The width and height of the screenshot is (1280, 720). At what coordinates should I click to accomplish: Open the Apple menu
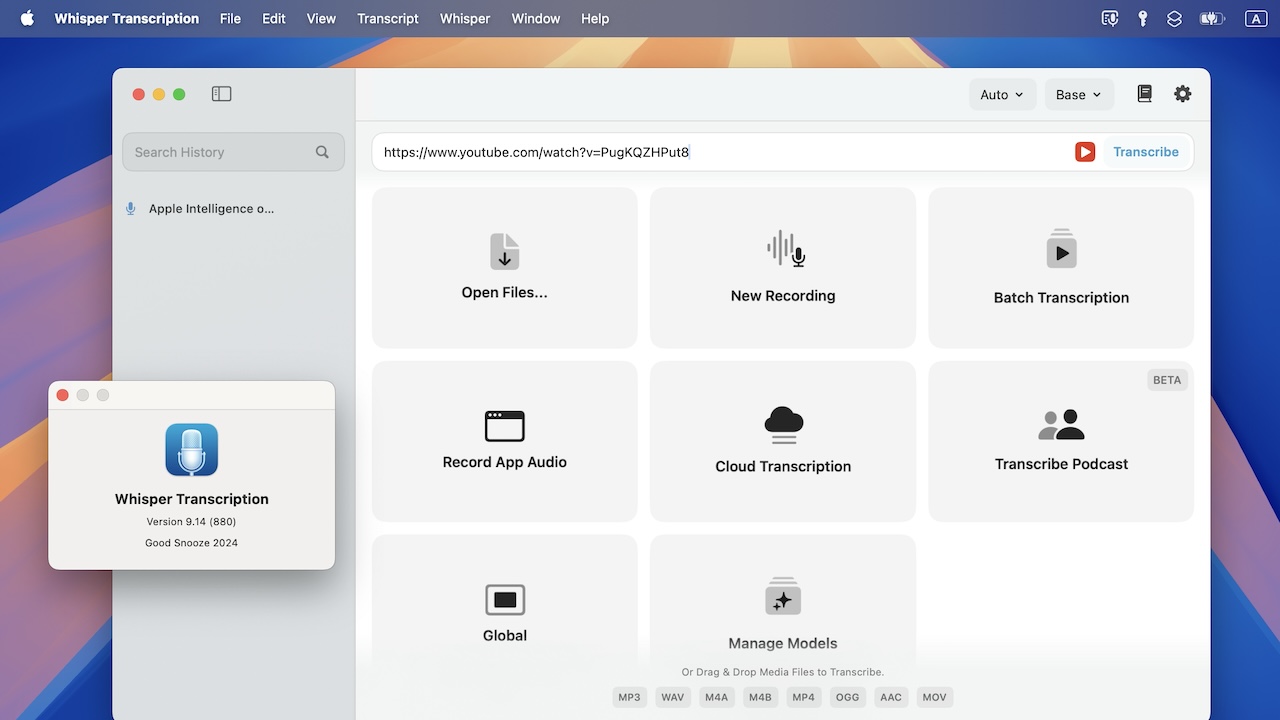(x=27, y=18)
